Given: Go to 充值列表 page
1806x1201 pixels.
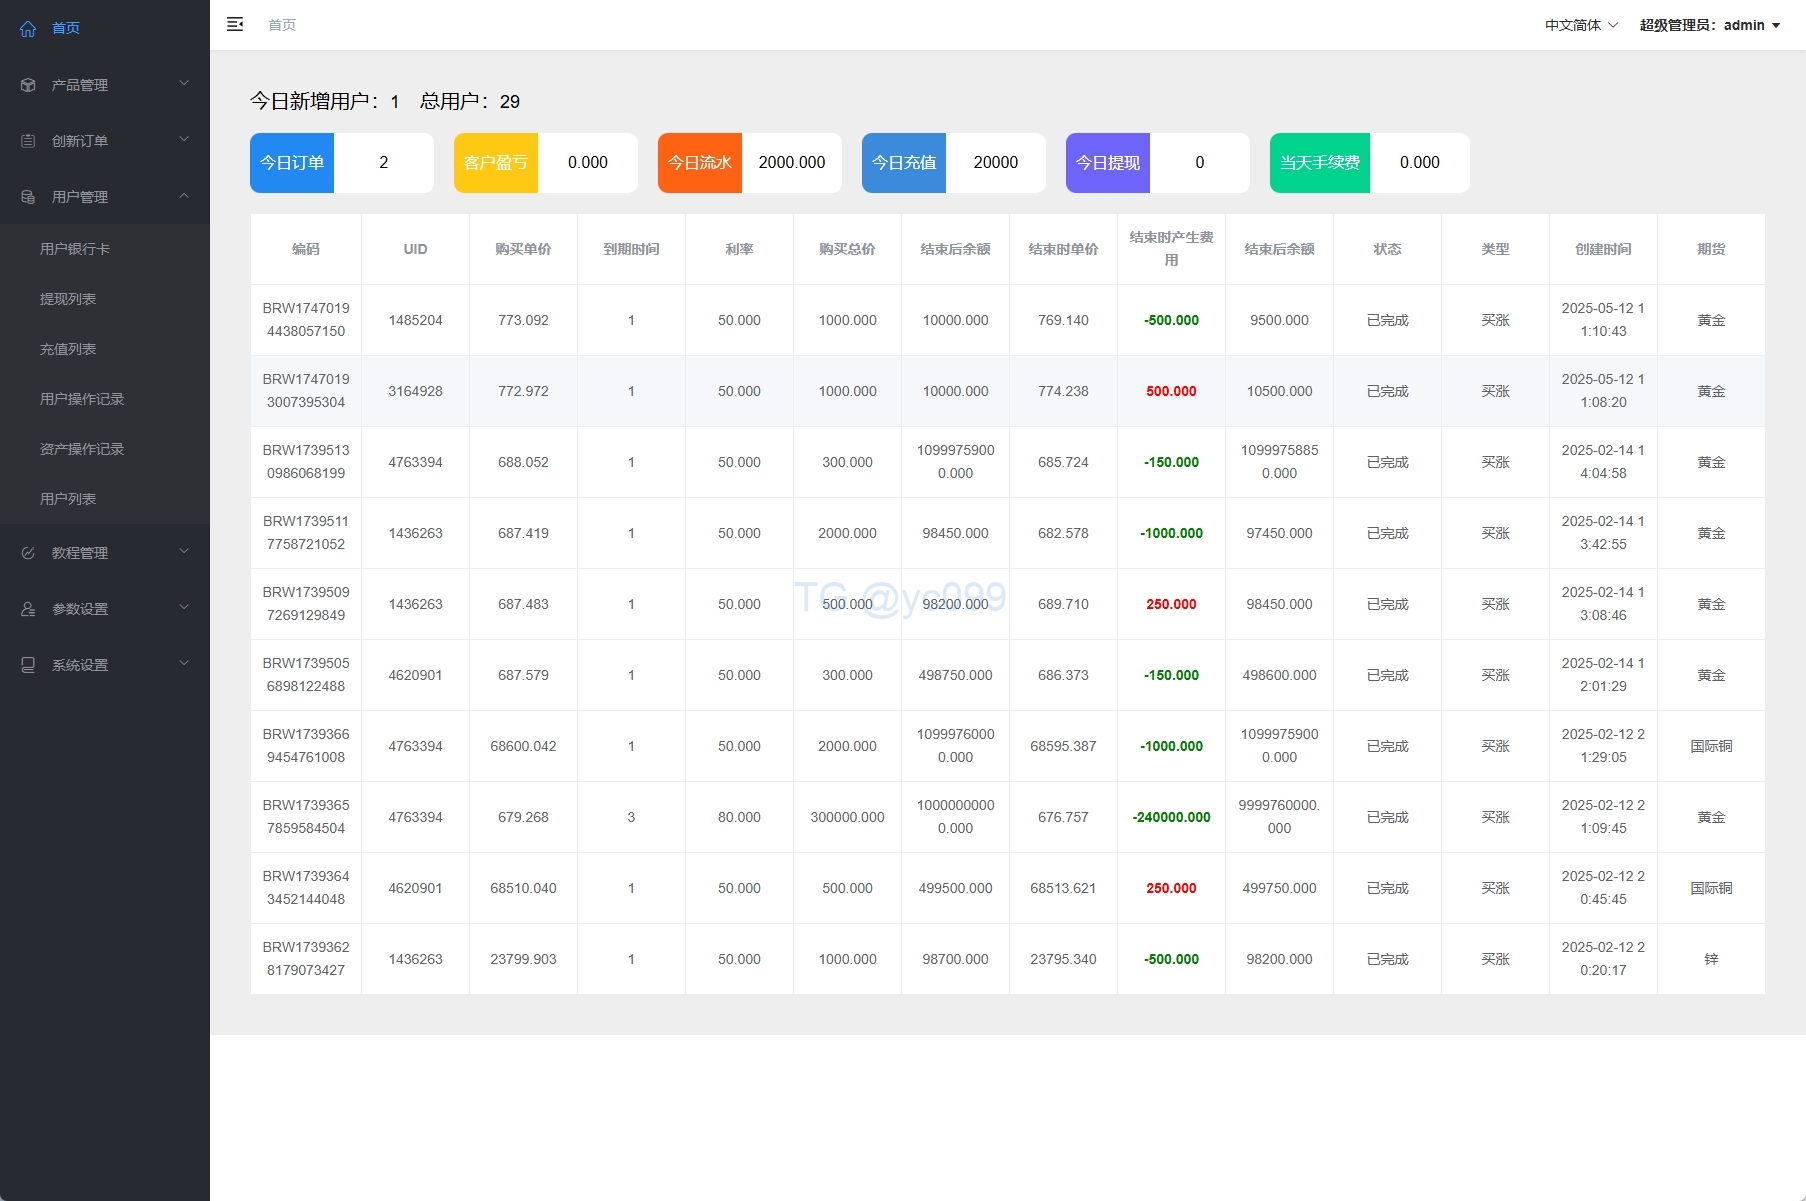Looking at the screenshot, I should coord(68,349).
